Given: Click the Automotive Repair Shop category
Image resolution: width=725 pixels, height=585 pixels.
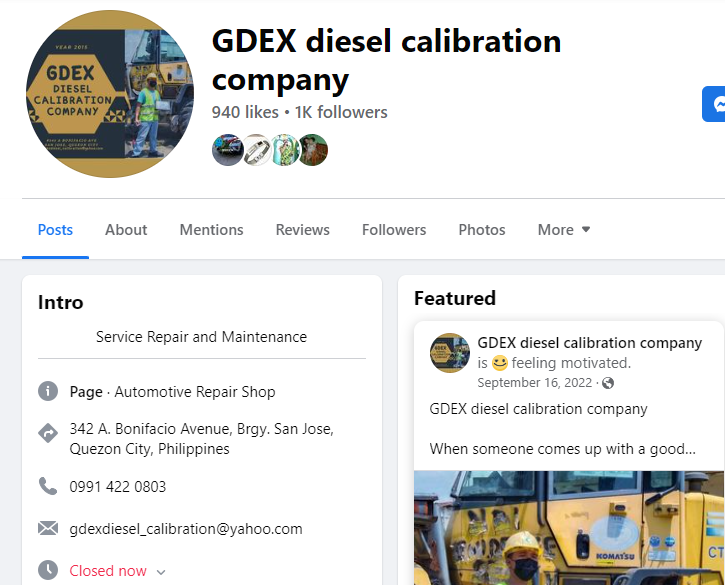Looking at the screenshot, I should tap(195, 392).
